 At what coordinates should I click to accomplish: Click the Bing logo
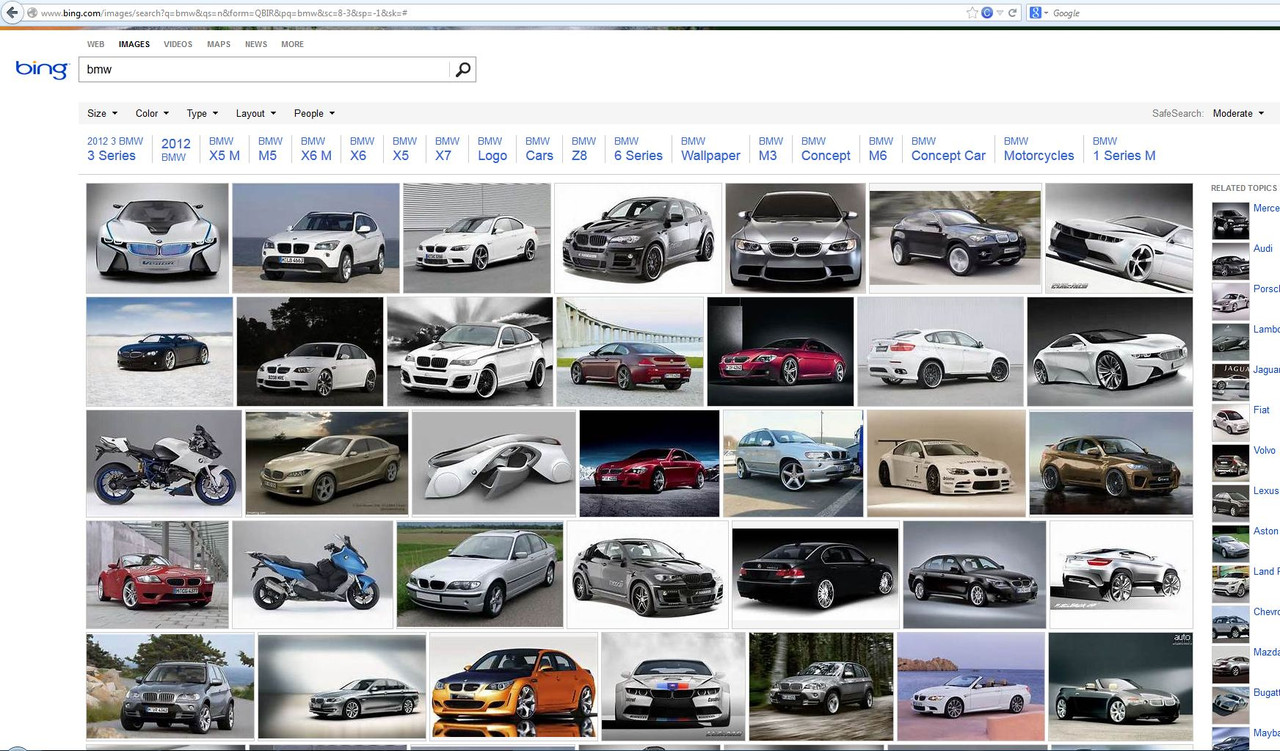tap(41, 69)
